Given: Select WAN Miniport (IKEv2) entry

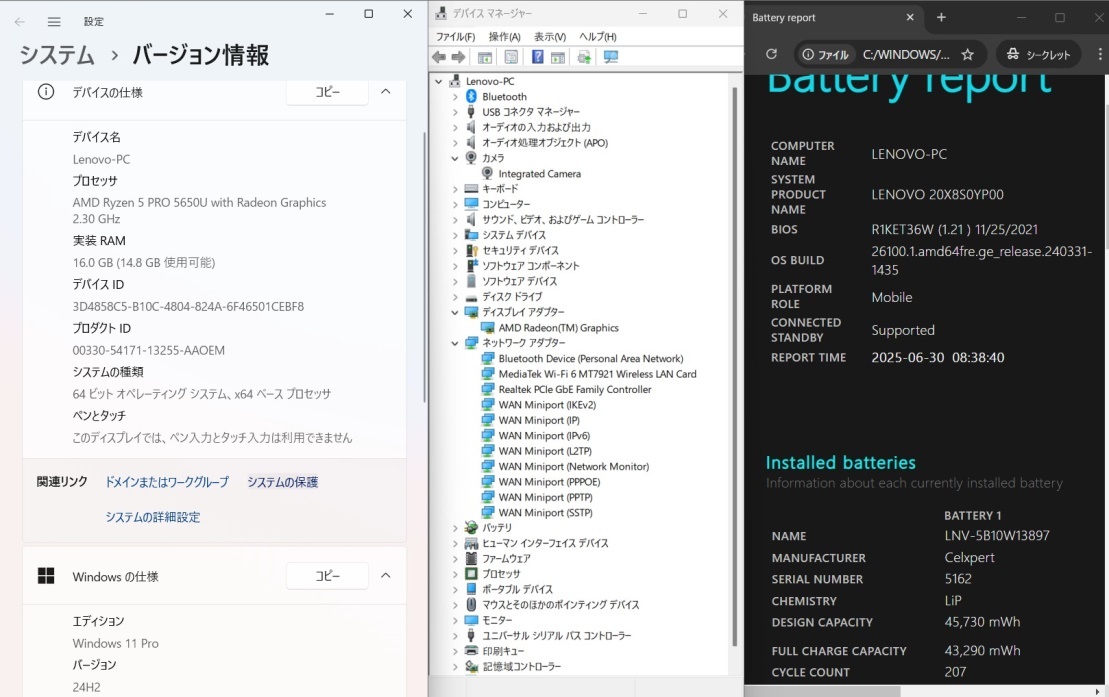Looking at the screenshot, I should click(x=547, y=405).
